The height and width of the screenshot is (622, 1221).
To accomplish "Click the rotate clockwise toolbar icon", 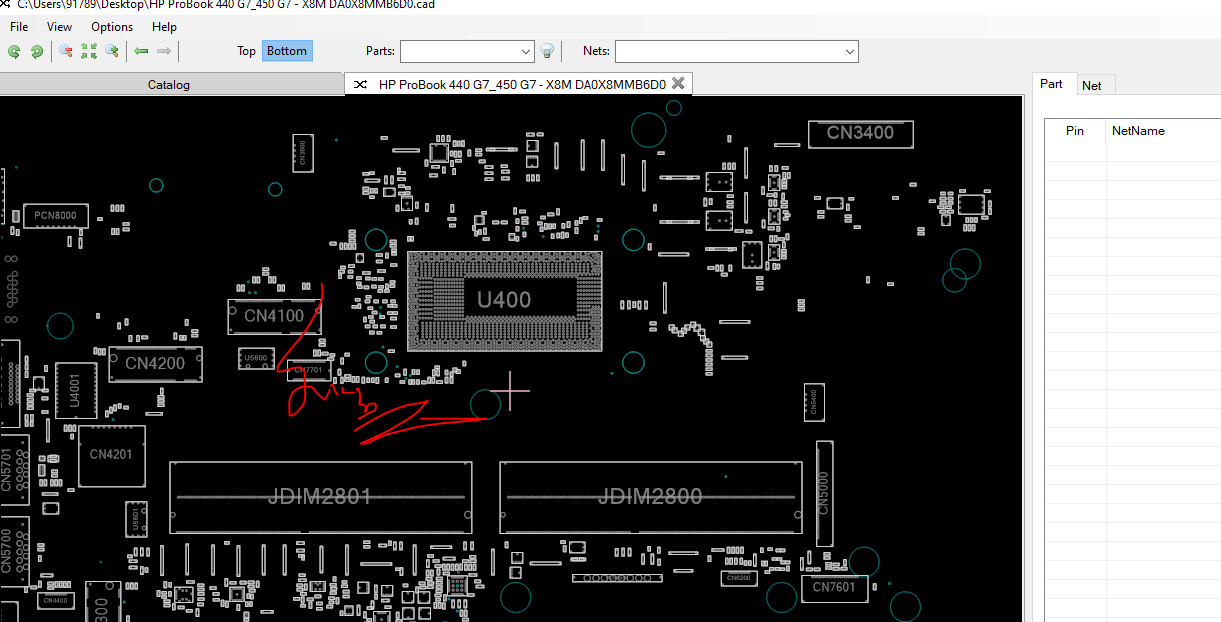I will [x=37, y=51].
